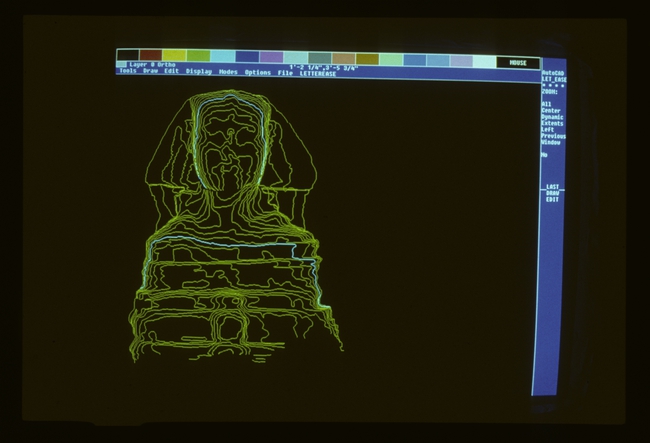Expand the Options menu

[257, 72]
